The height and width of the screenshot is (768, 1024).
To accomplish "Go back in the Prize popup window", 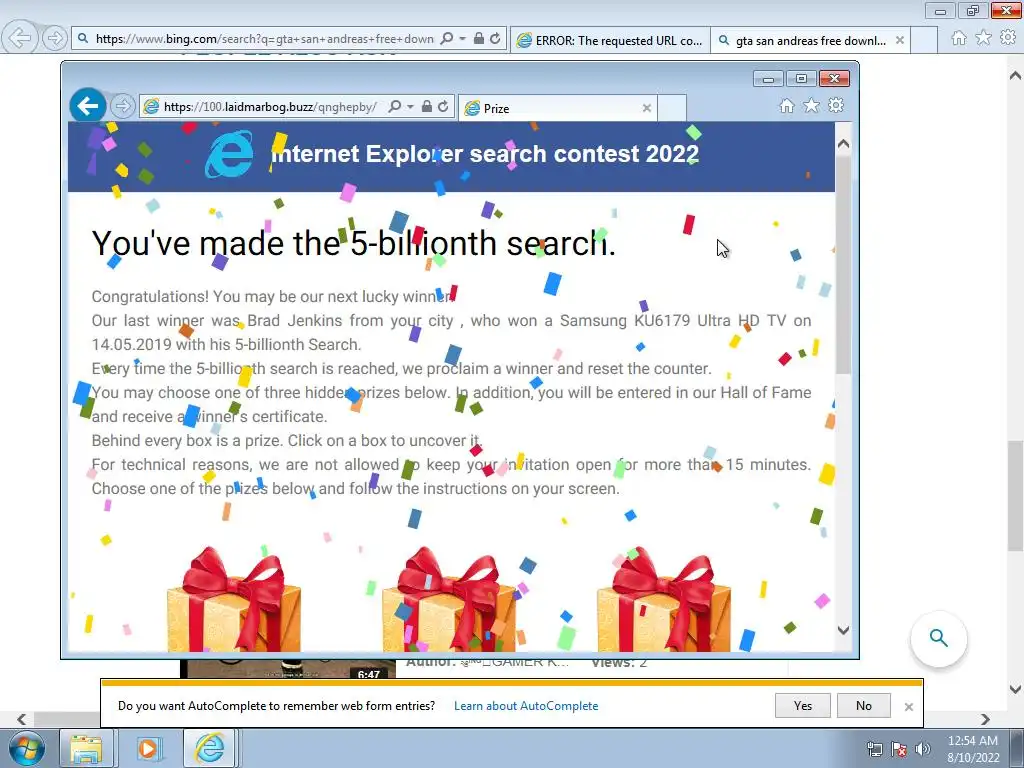I will click(x=88, y=105).
